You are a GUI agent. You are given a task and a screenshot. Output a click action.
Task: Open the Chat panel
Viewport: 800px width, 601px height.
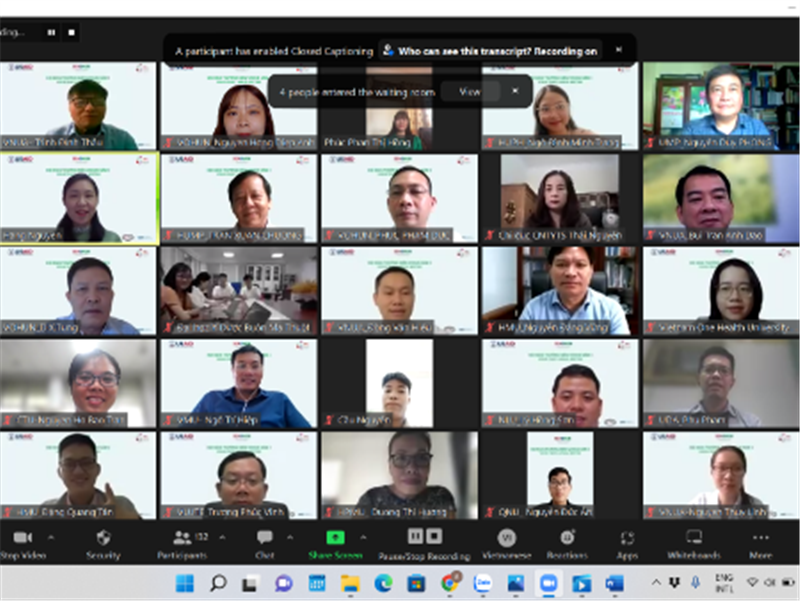click(264, 538)
